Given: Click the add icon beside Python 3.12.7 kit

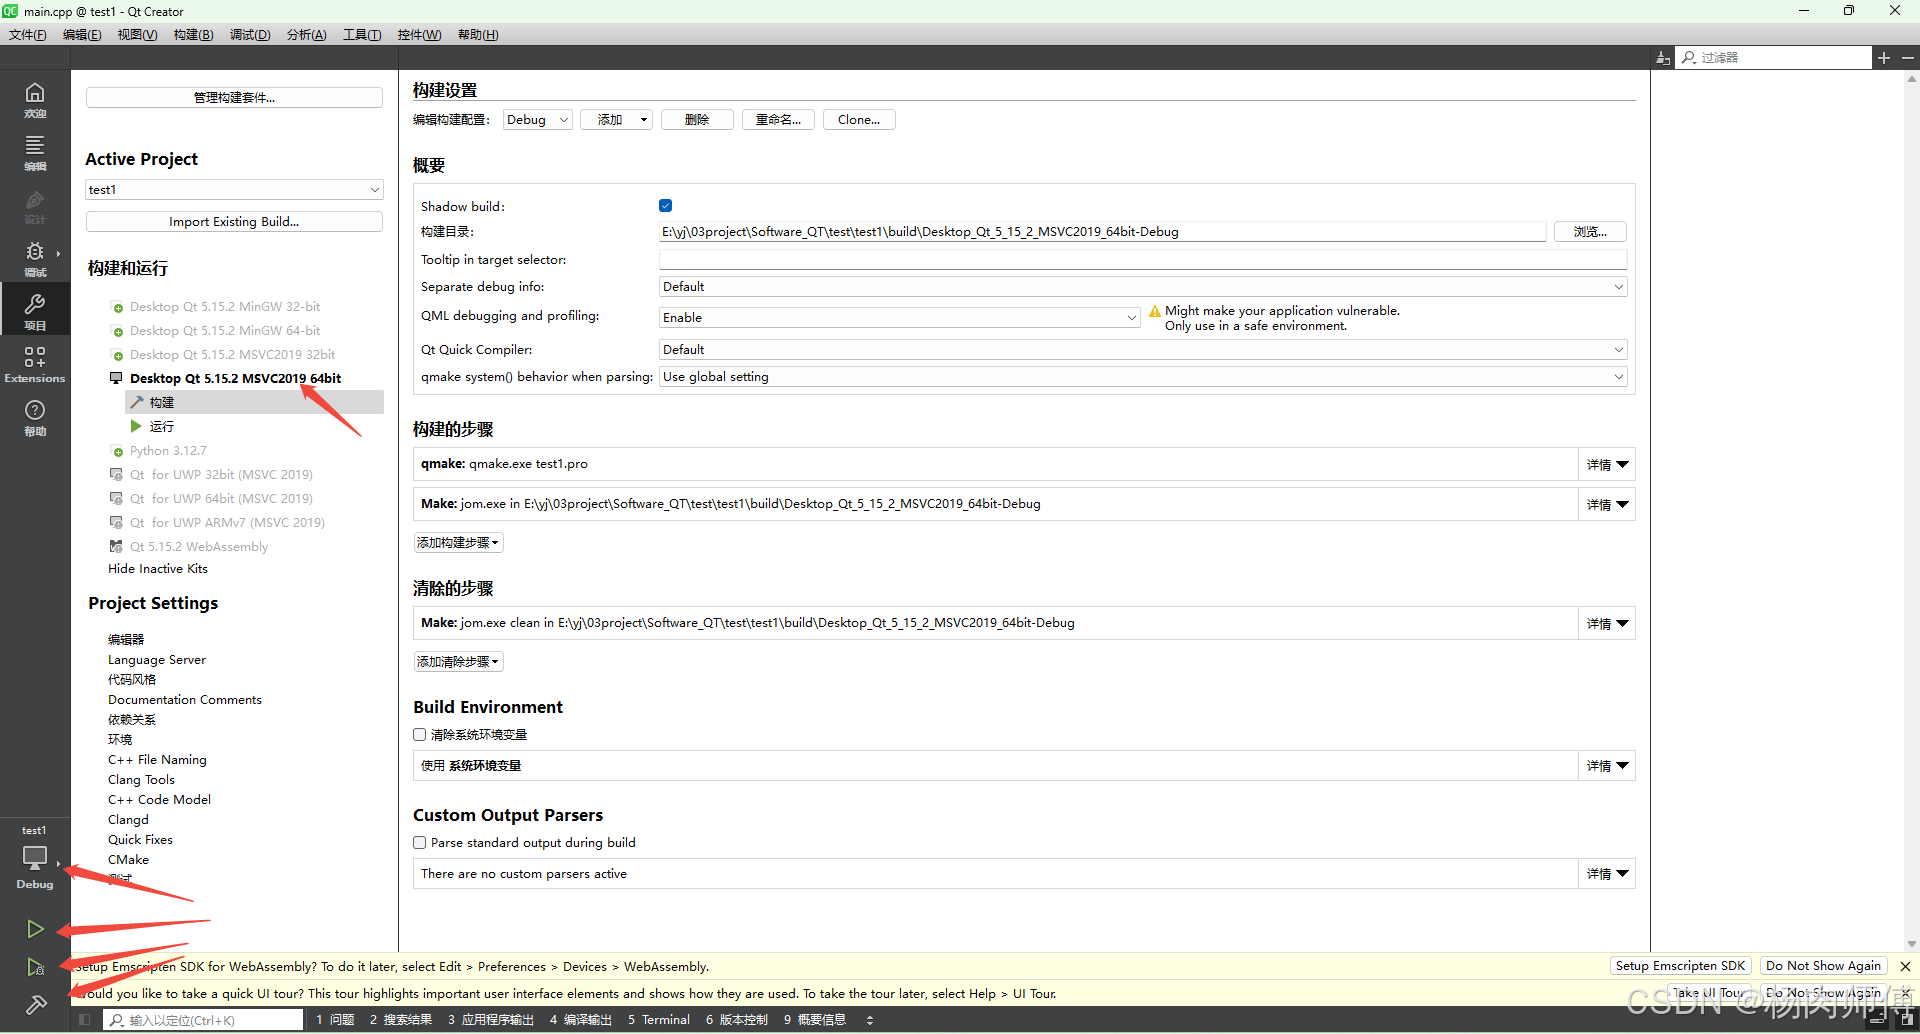Looking at the screenshot, I should (x=118, y=451).
